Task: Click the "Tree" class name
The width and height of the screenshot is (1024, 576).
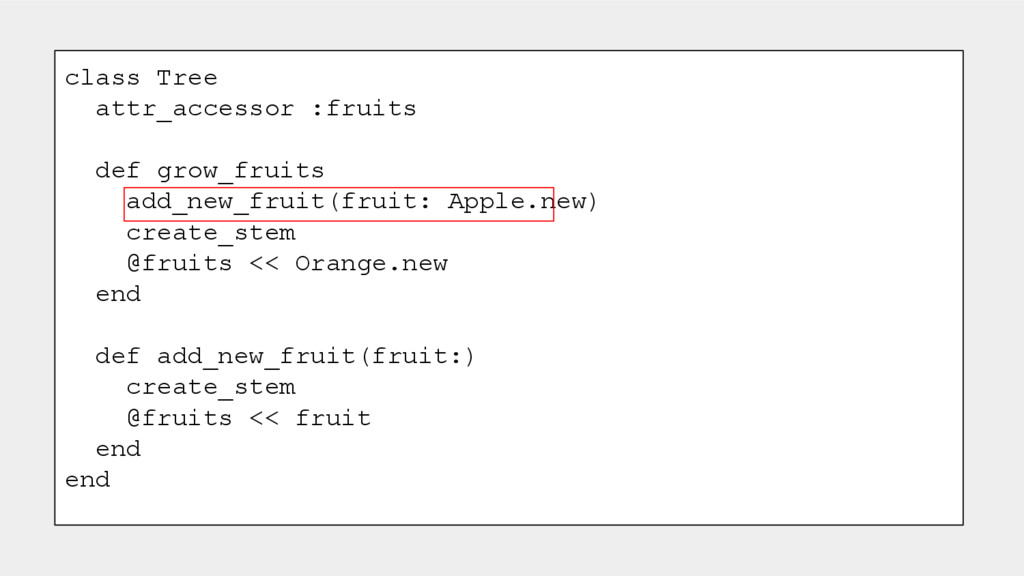Action: coord(186,78)
